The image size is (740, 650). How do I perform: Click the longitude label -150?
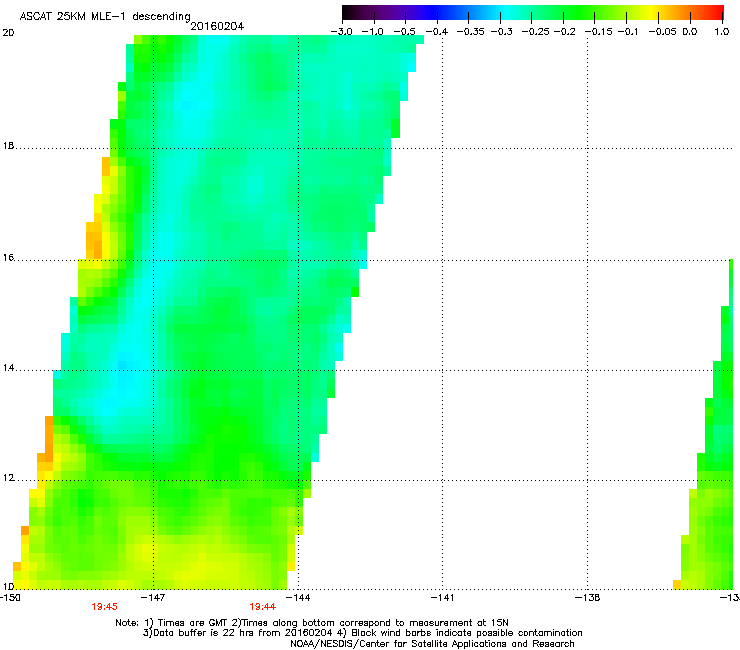coord(10,598)
